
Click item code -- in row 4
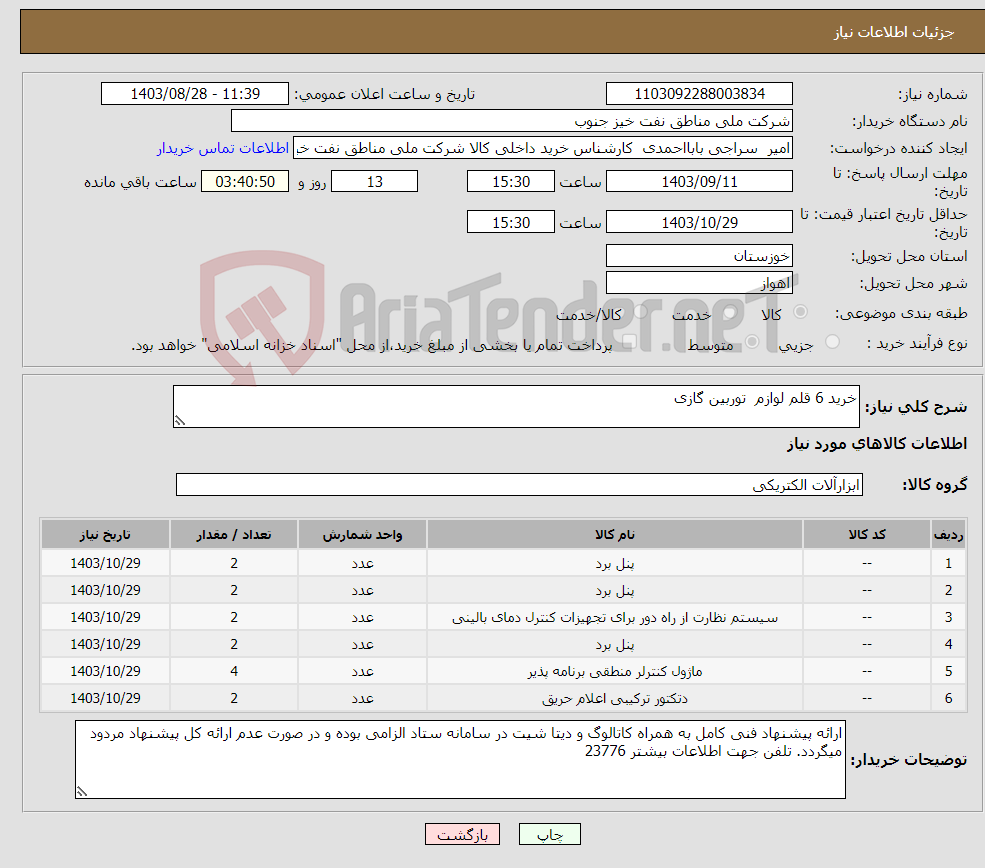[x=867, y=644]
